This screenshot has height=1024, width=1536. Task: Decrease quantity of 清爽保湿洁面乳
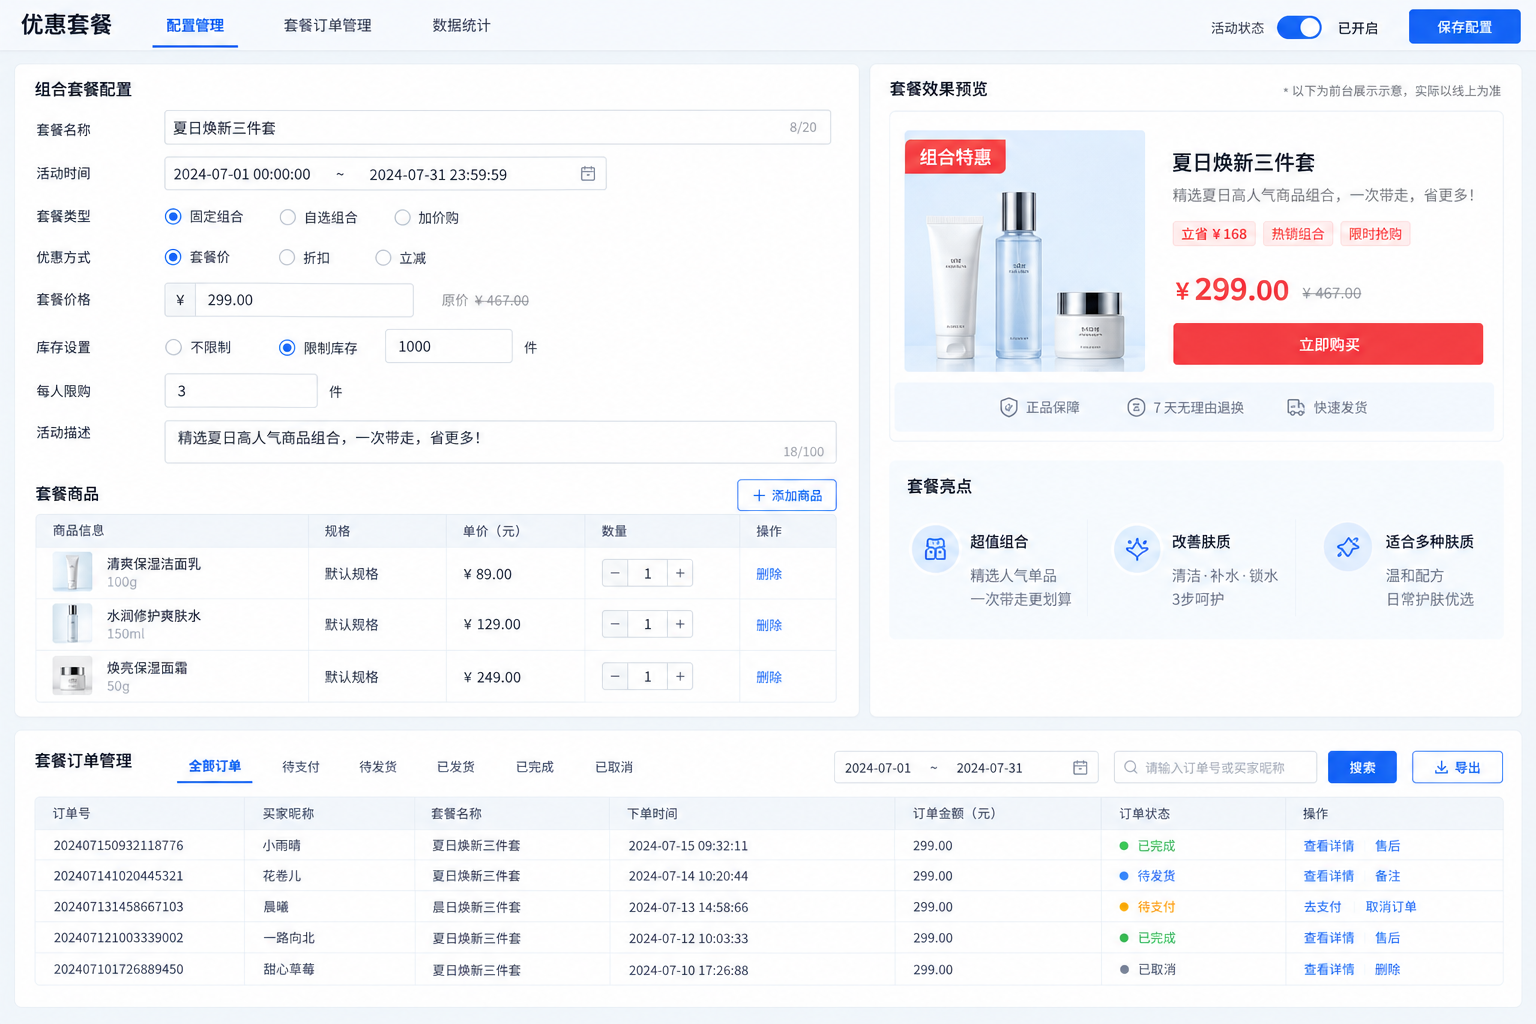(615, 573)
